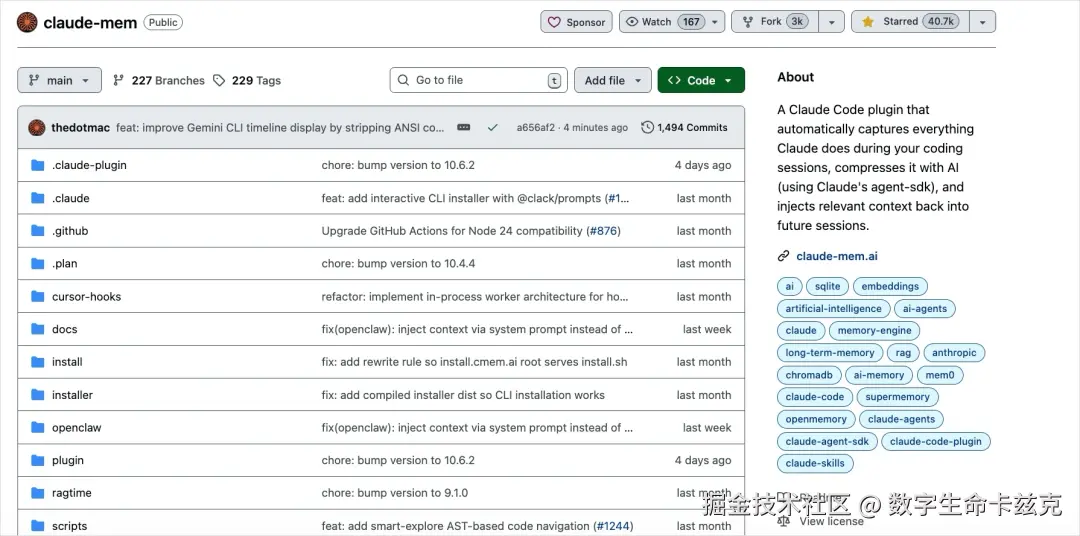
Task: Open the latest commit message about Gemini CLI
Action: (x=280, y=127)
